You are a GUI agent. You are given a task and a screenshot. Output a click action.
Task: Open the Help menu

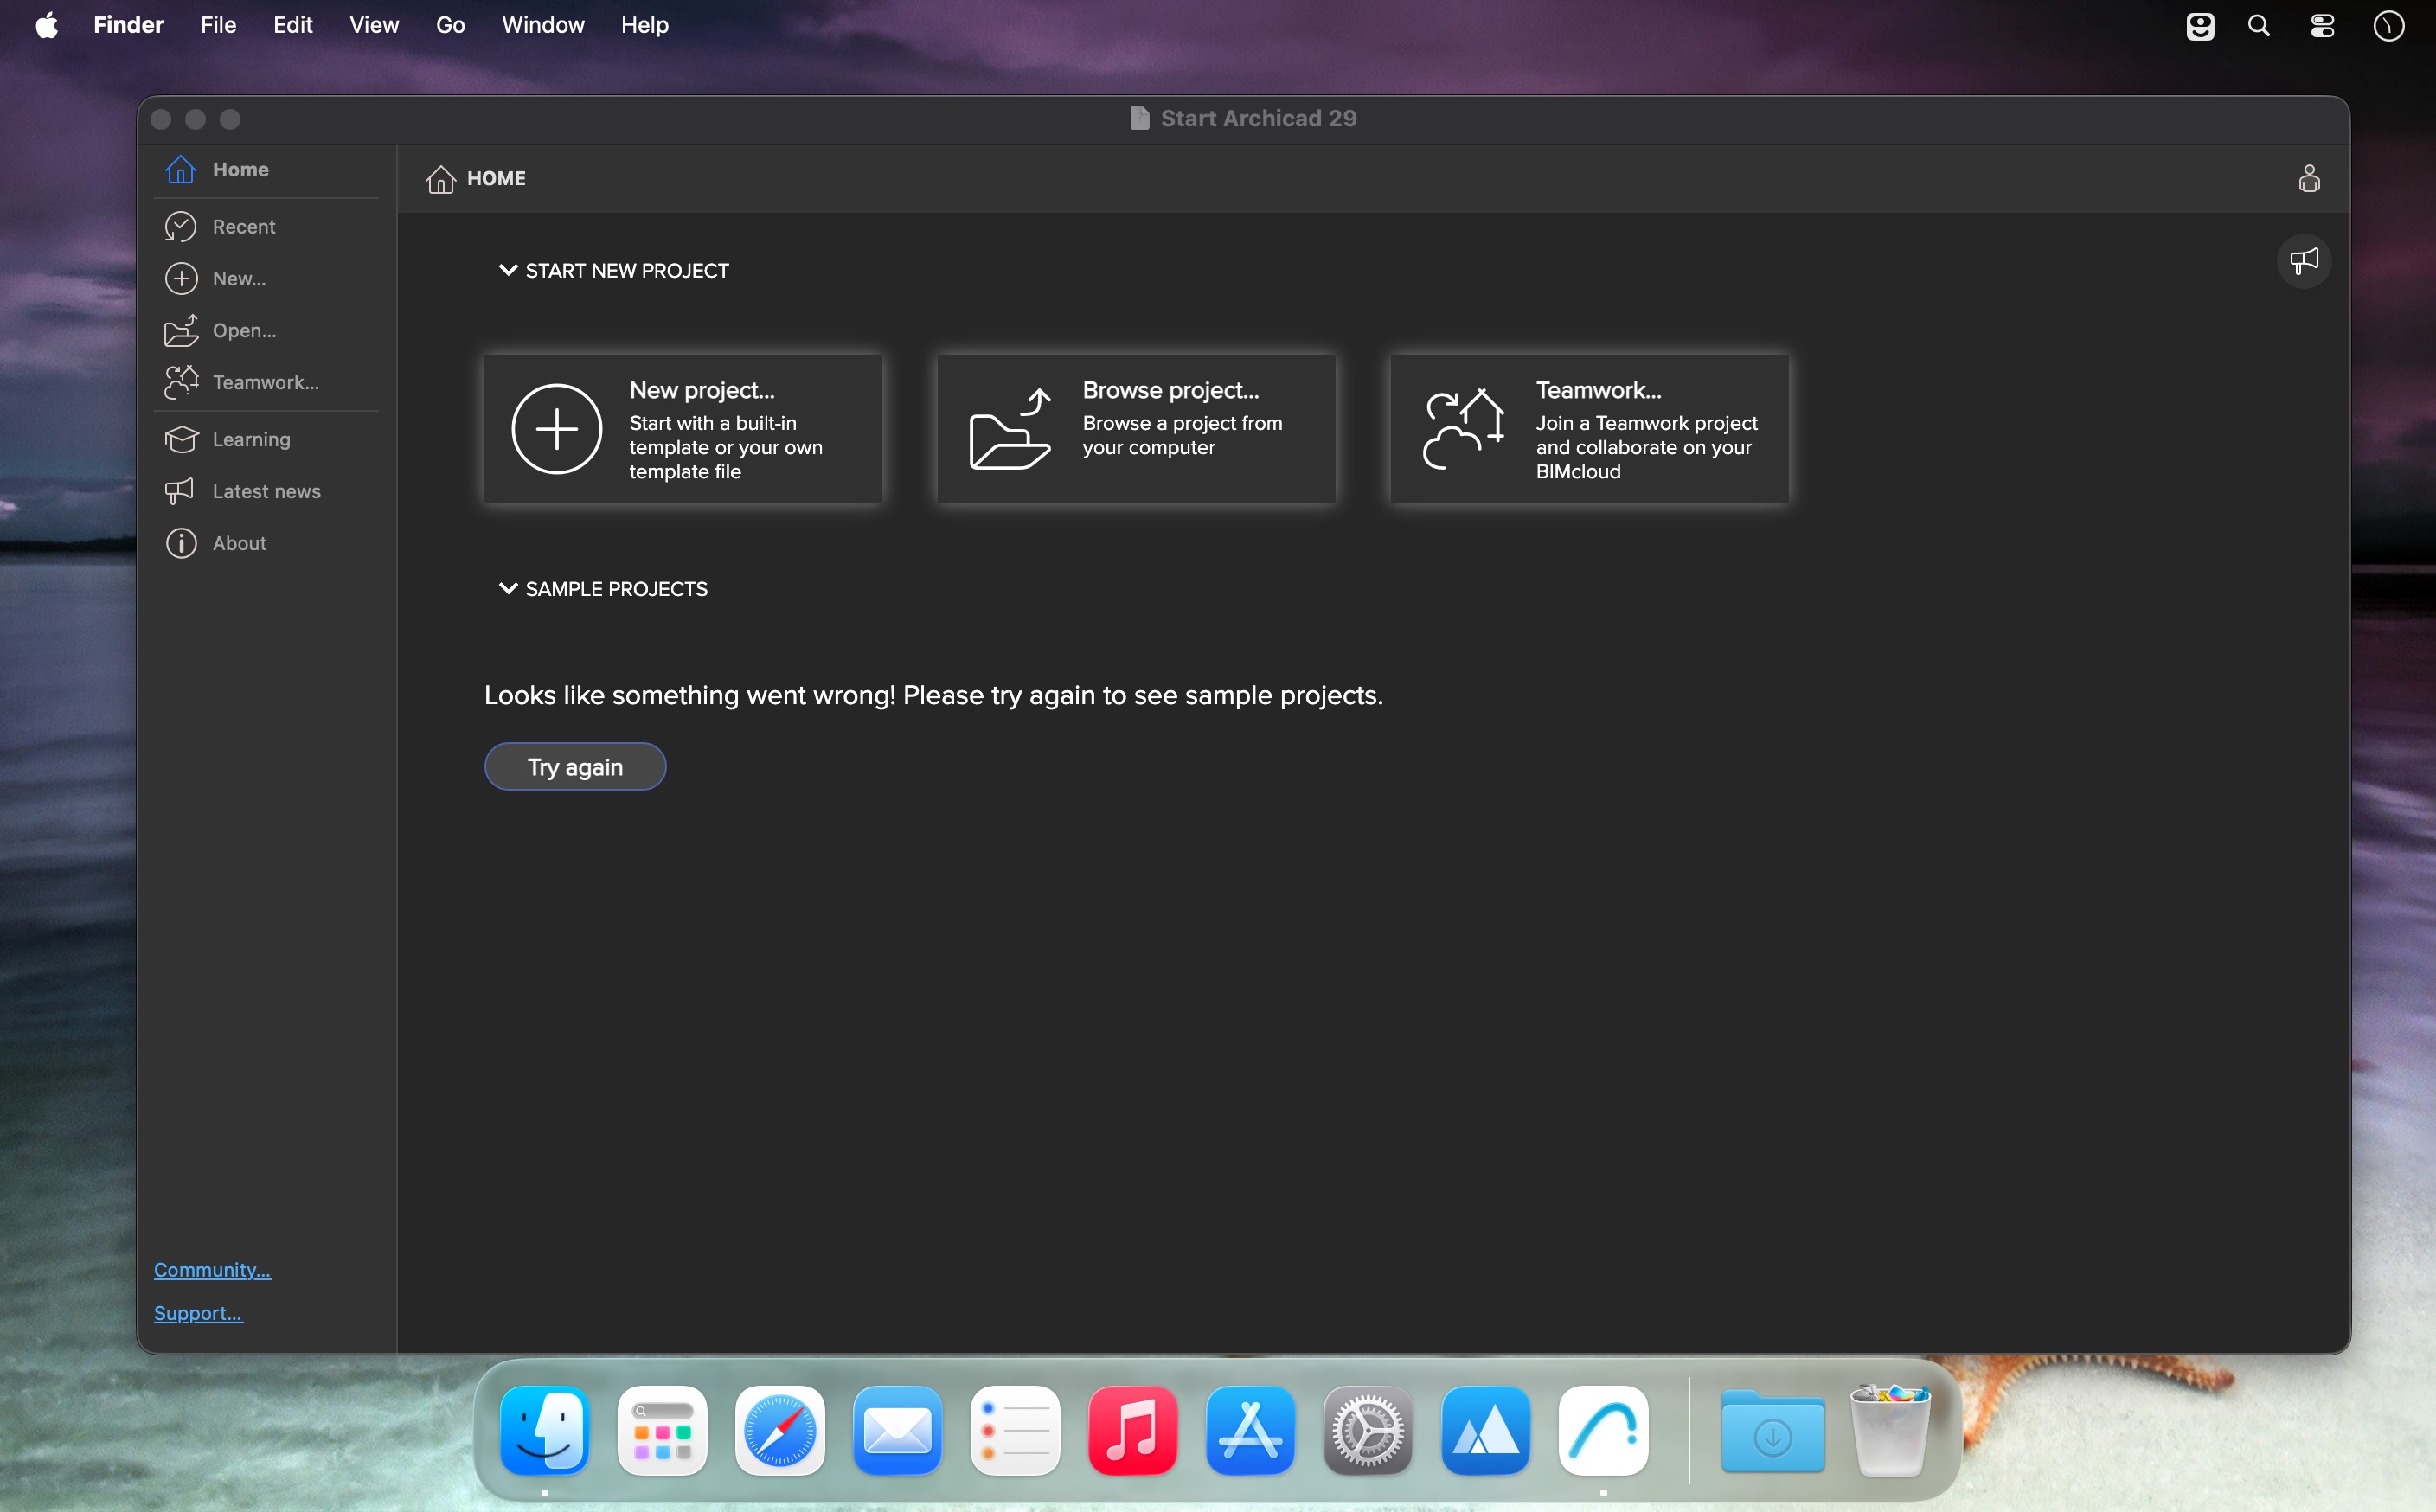click(x=645, y=25)
